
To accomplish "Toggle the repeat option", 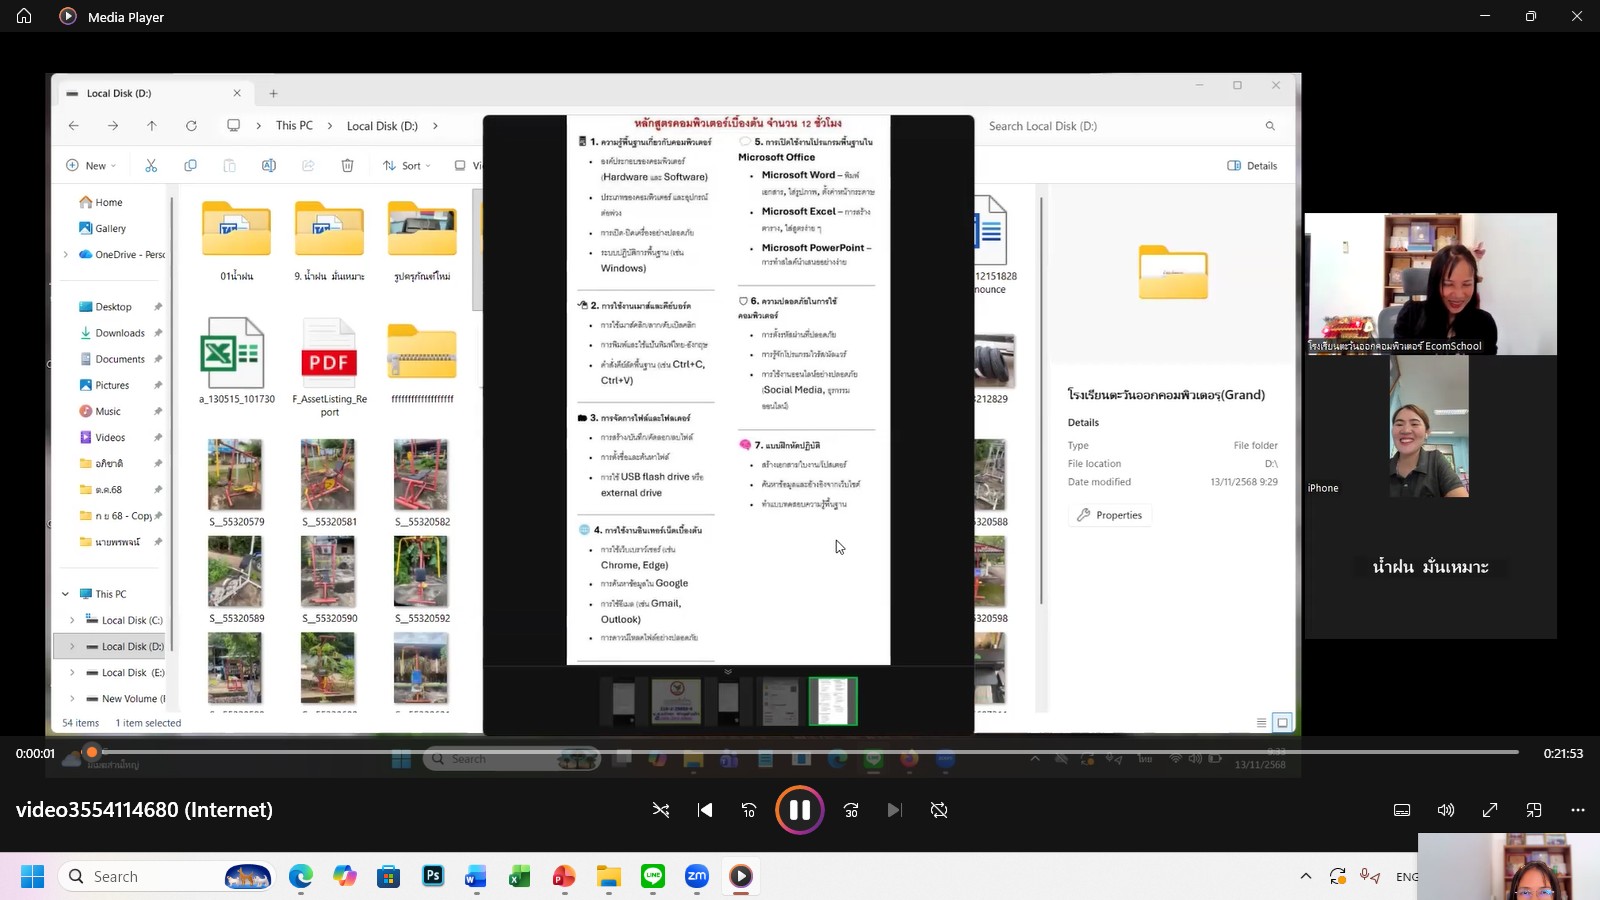I will [938, 810].
